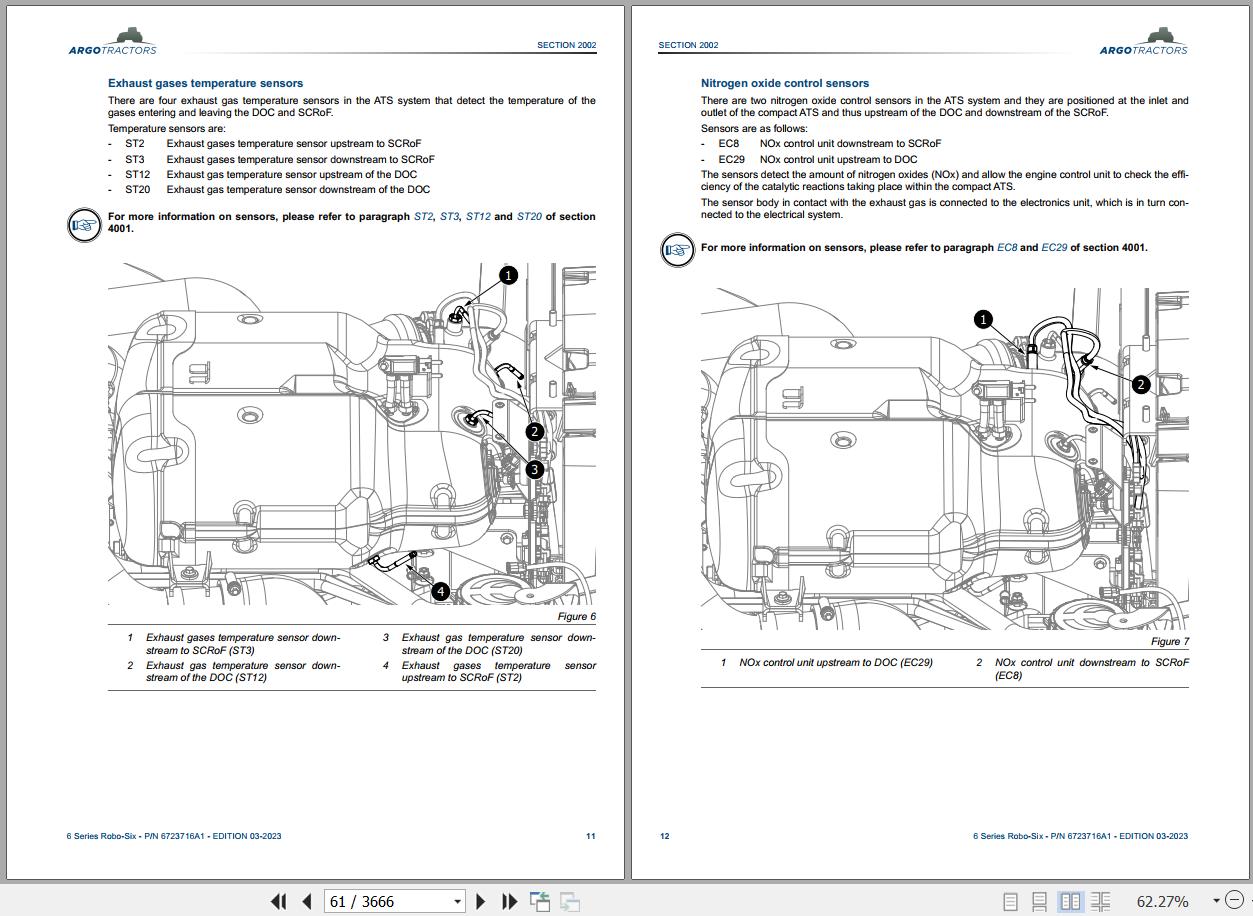Open the EC8 paragraph link
Screen dimensions: 1253x916
click(x=1006, y=247)
